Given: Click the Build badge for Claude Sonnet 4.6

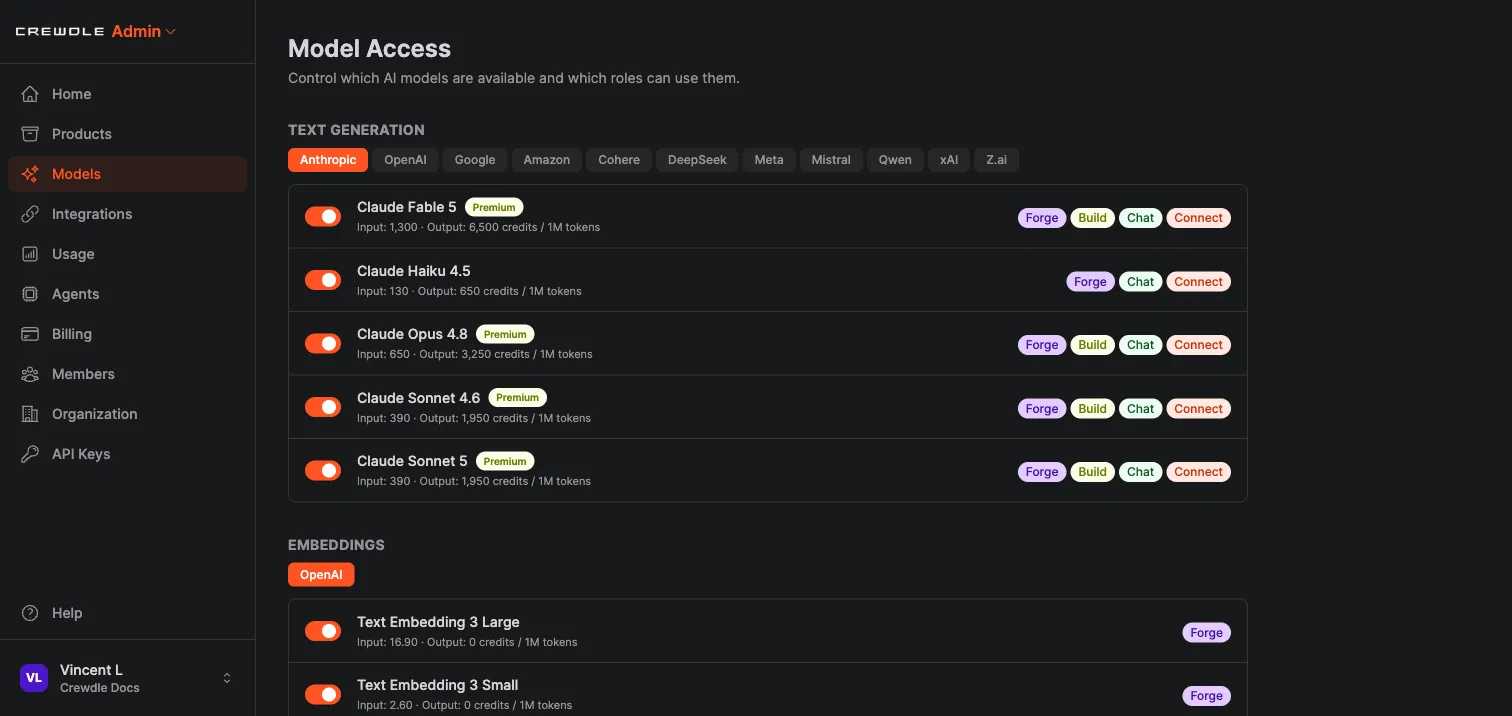Looking at the screenshot, I should tap(1092, 409).
